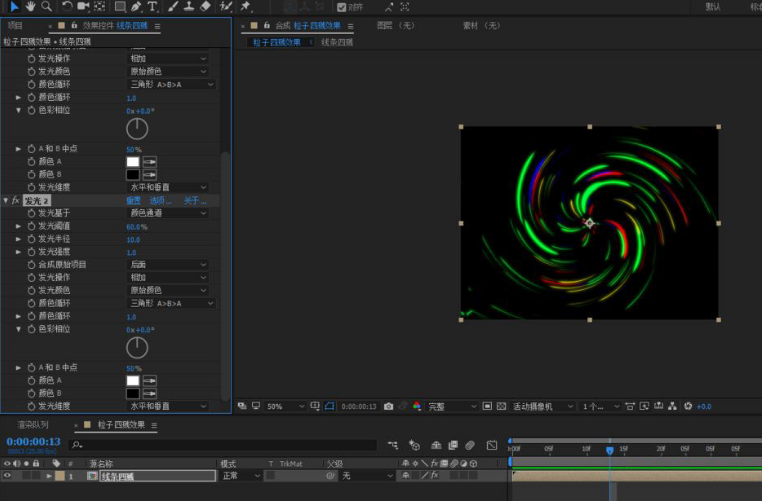Image resolution: width=762 pixels, height=501 pixels.
Task: Toggle stopwatch for 发光半径
Action: 32,239
